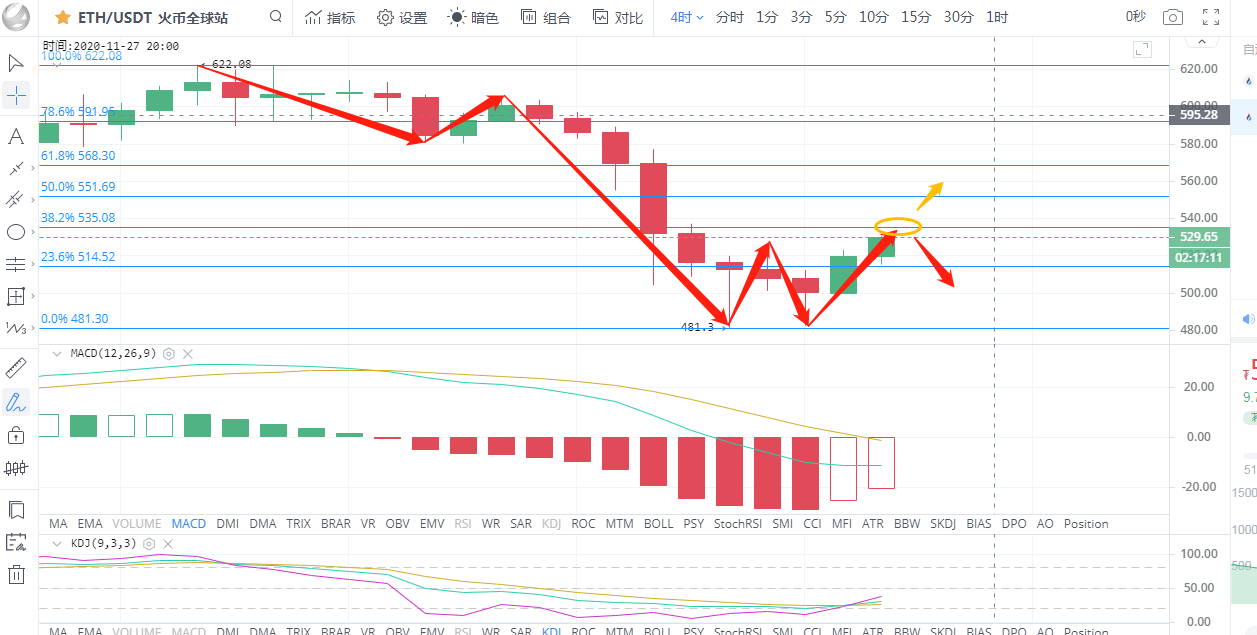The width and height of the screenshot is (1257, 635).
Task: Toggle favorite star for ETH/USDT
Action: 62,17
